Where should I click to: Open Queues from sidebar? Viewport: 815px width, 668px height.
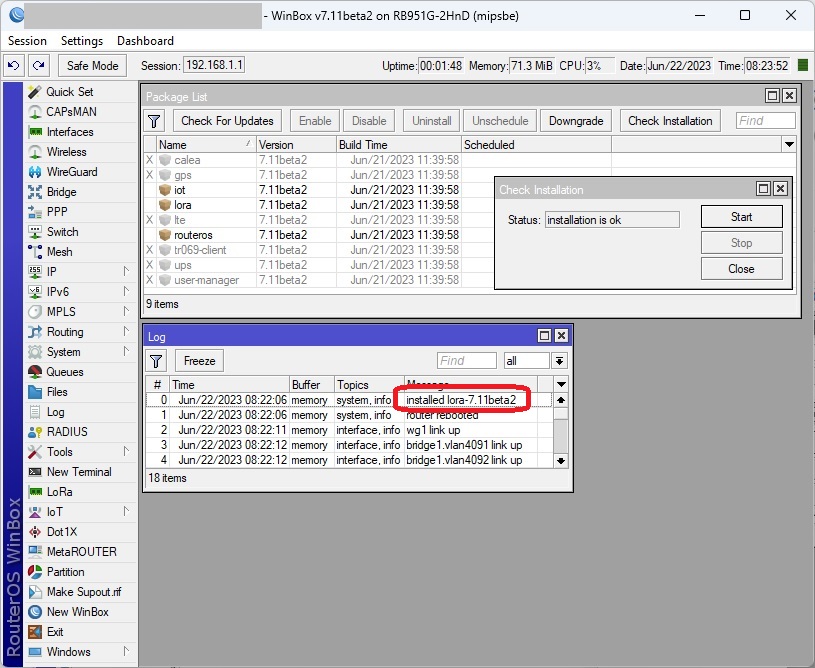tap(64, 372)
